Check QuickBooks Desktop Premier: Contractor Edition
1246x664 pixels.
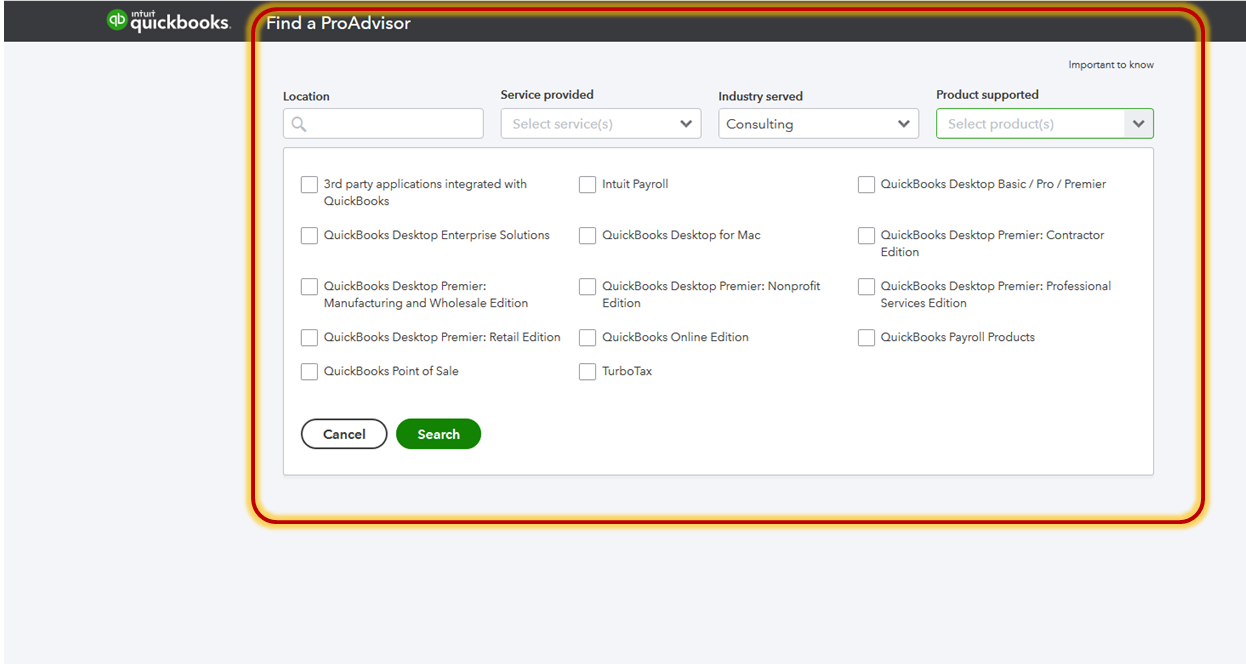[867, 236]
